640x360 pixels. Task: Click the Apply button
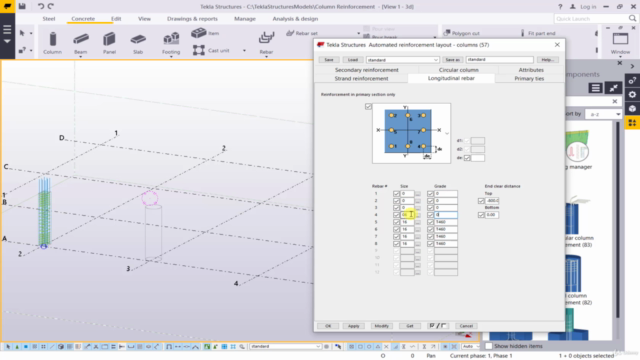point(353,326)
